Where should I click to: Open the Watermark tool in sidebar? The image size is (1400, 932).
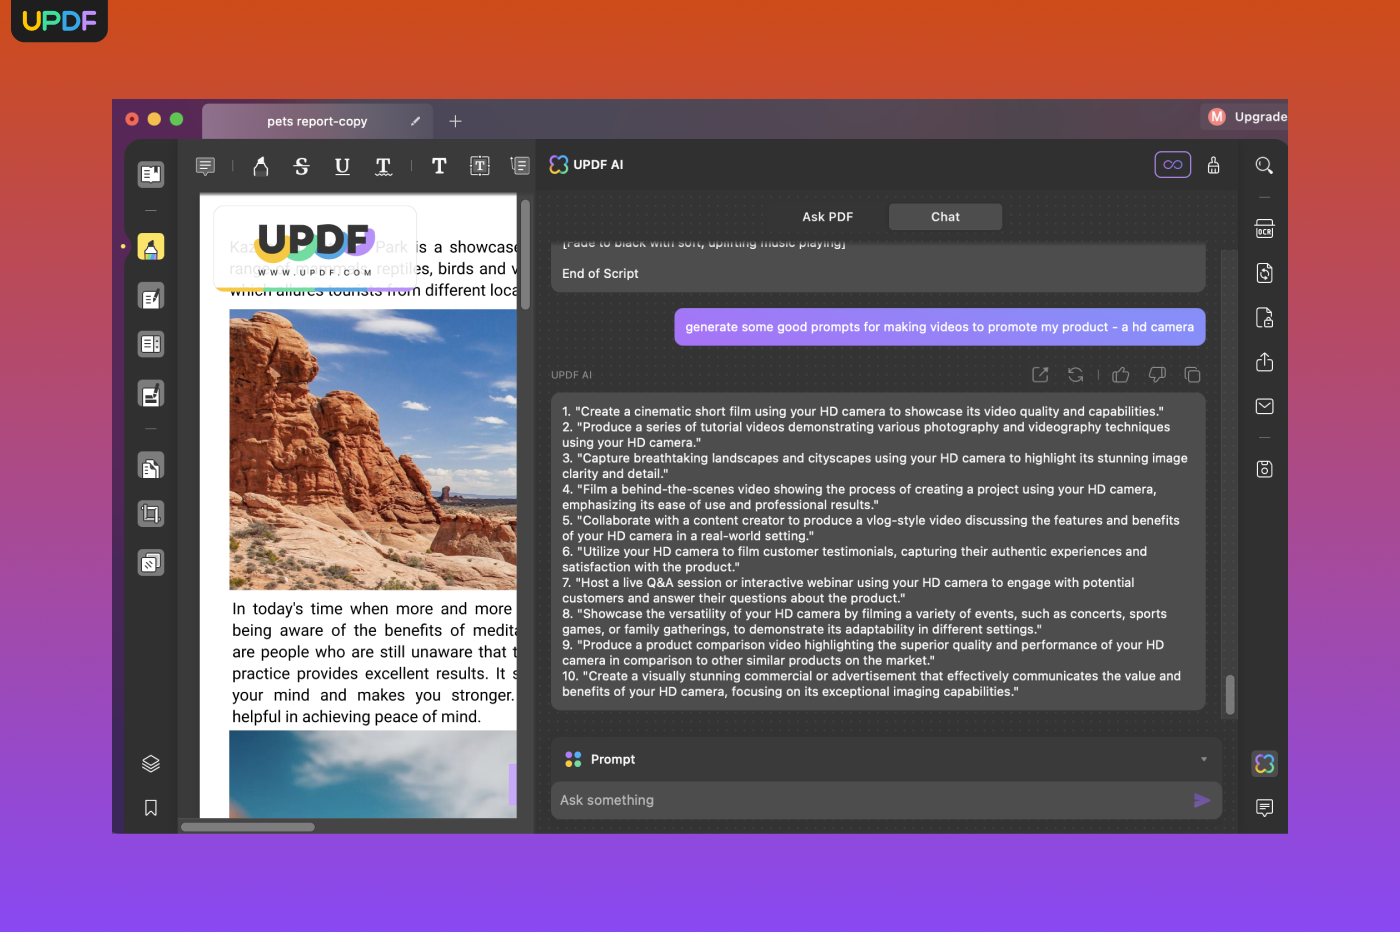(151, 563)
